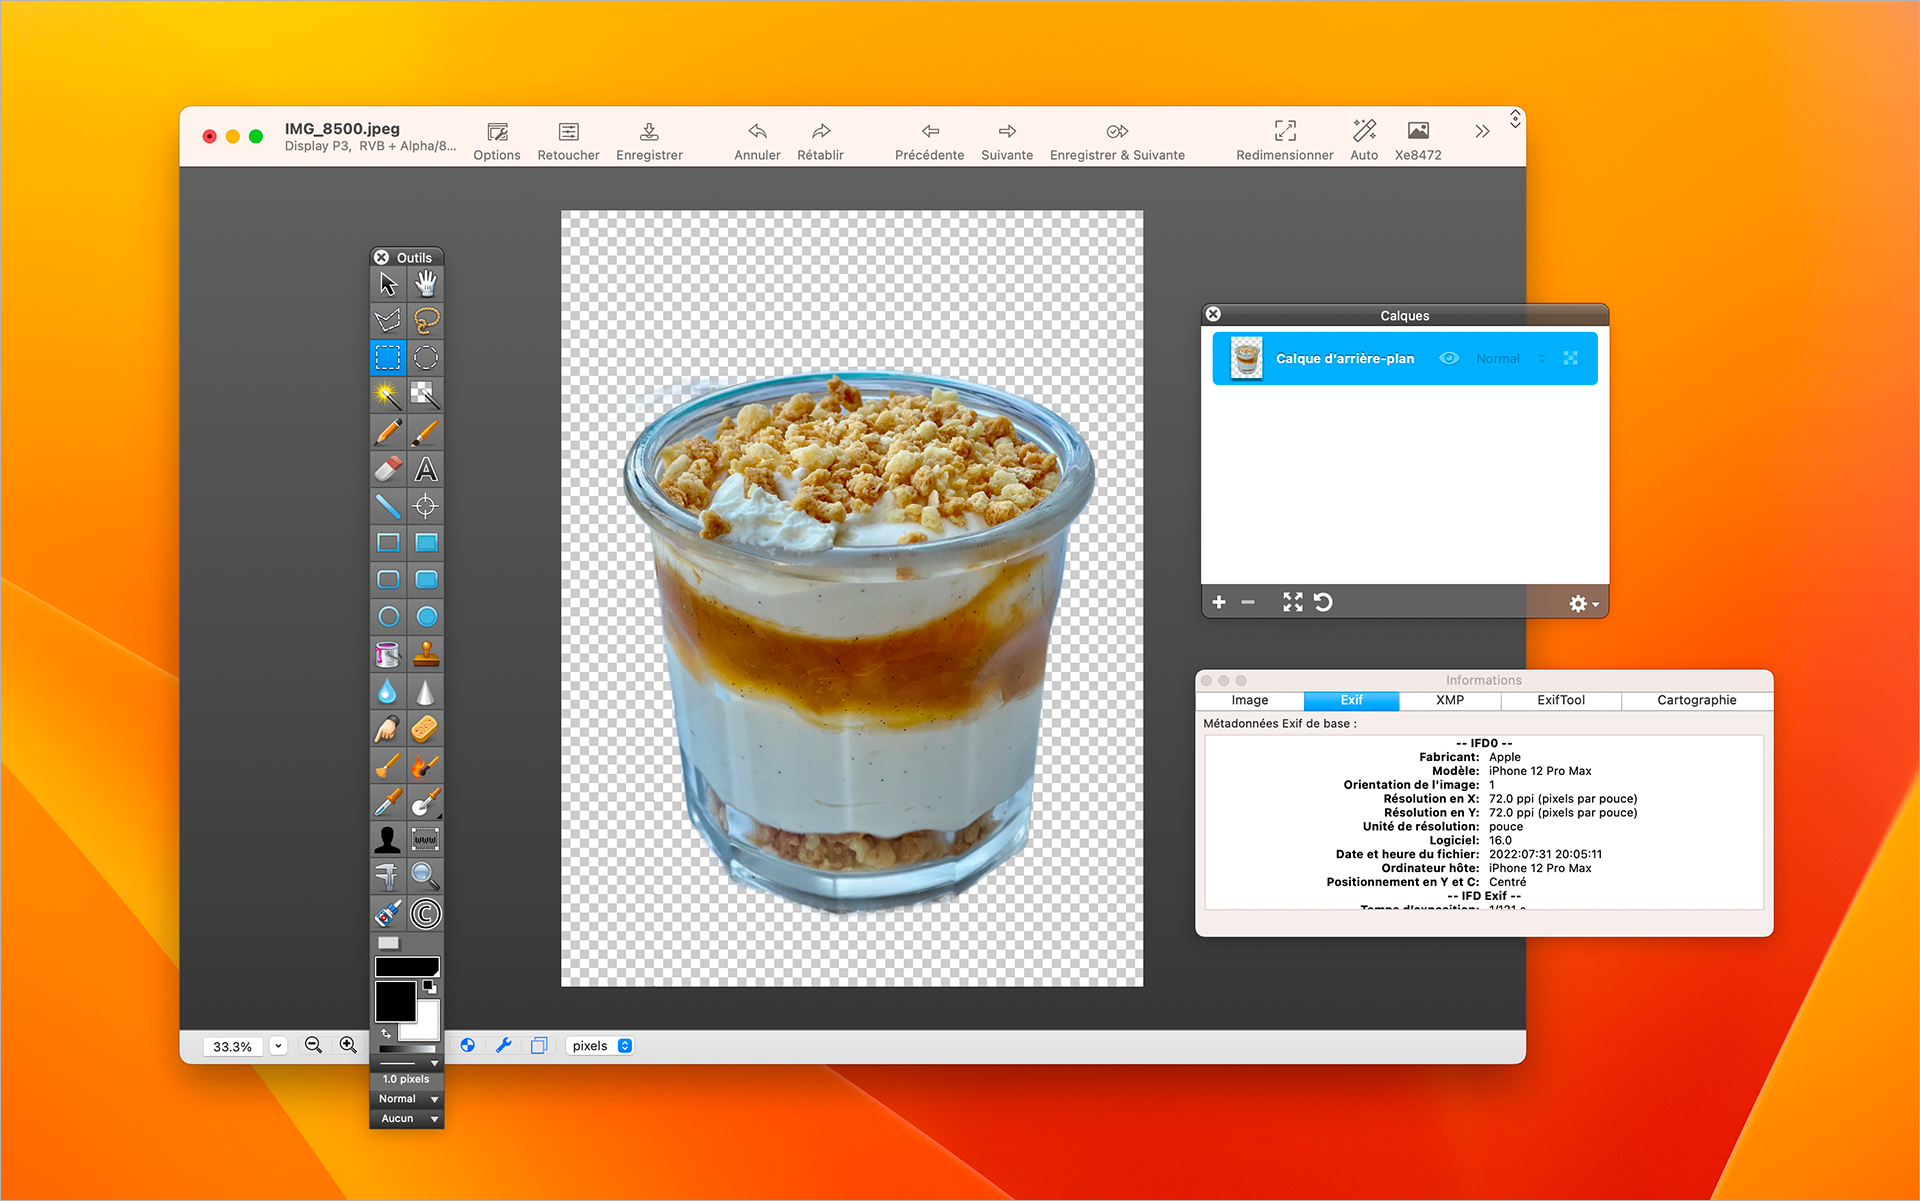Activate the clone stamp tool
Screen dimensions: 1920x1201
[x=426, y=654]
